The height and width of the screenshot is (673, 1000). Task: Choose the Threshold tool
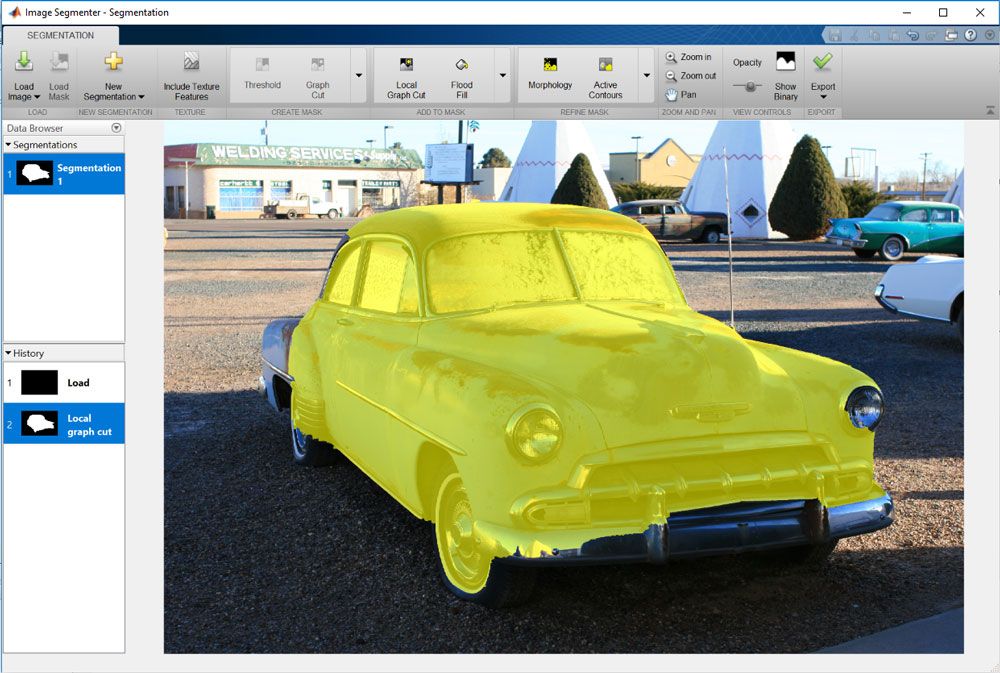coord(262,75)
